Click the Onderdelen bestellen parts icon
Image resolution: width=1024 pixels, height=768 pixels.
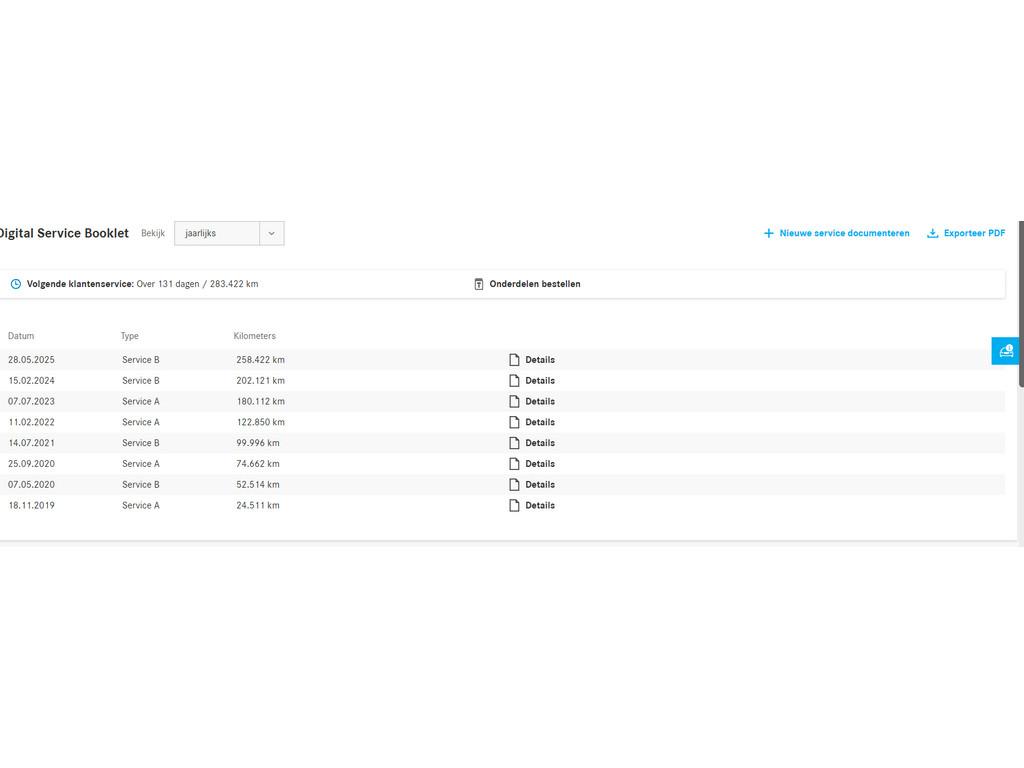479,284
